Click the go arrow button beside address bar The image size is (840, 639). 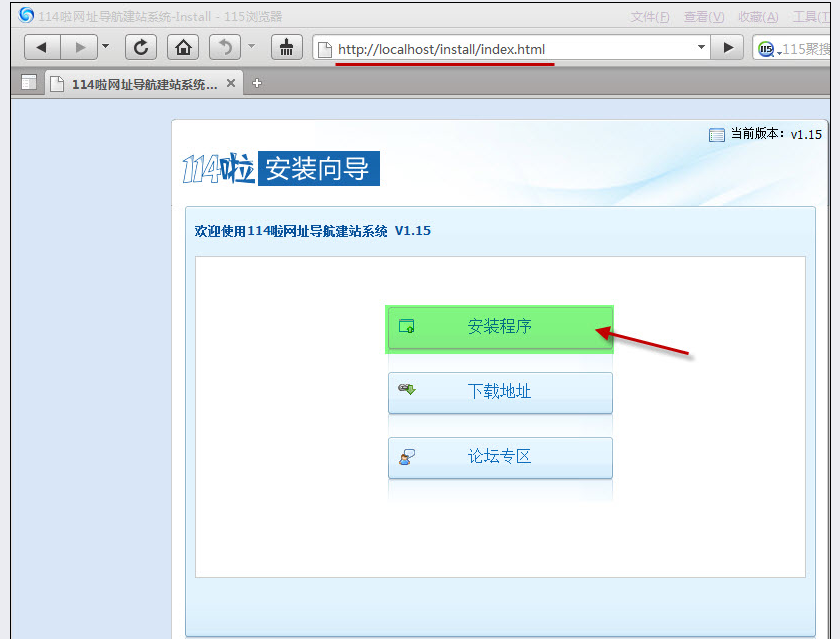(x=728, y=48)
